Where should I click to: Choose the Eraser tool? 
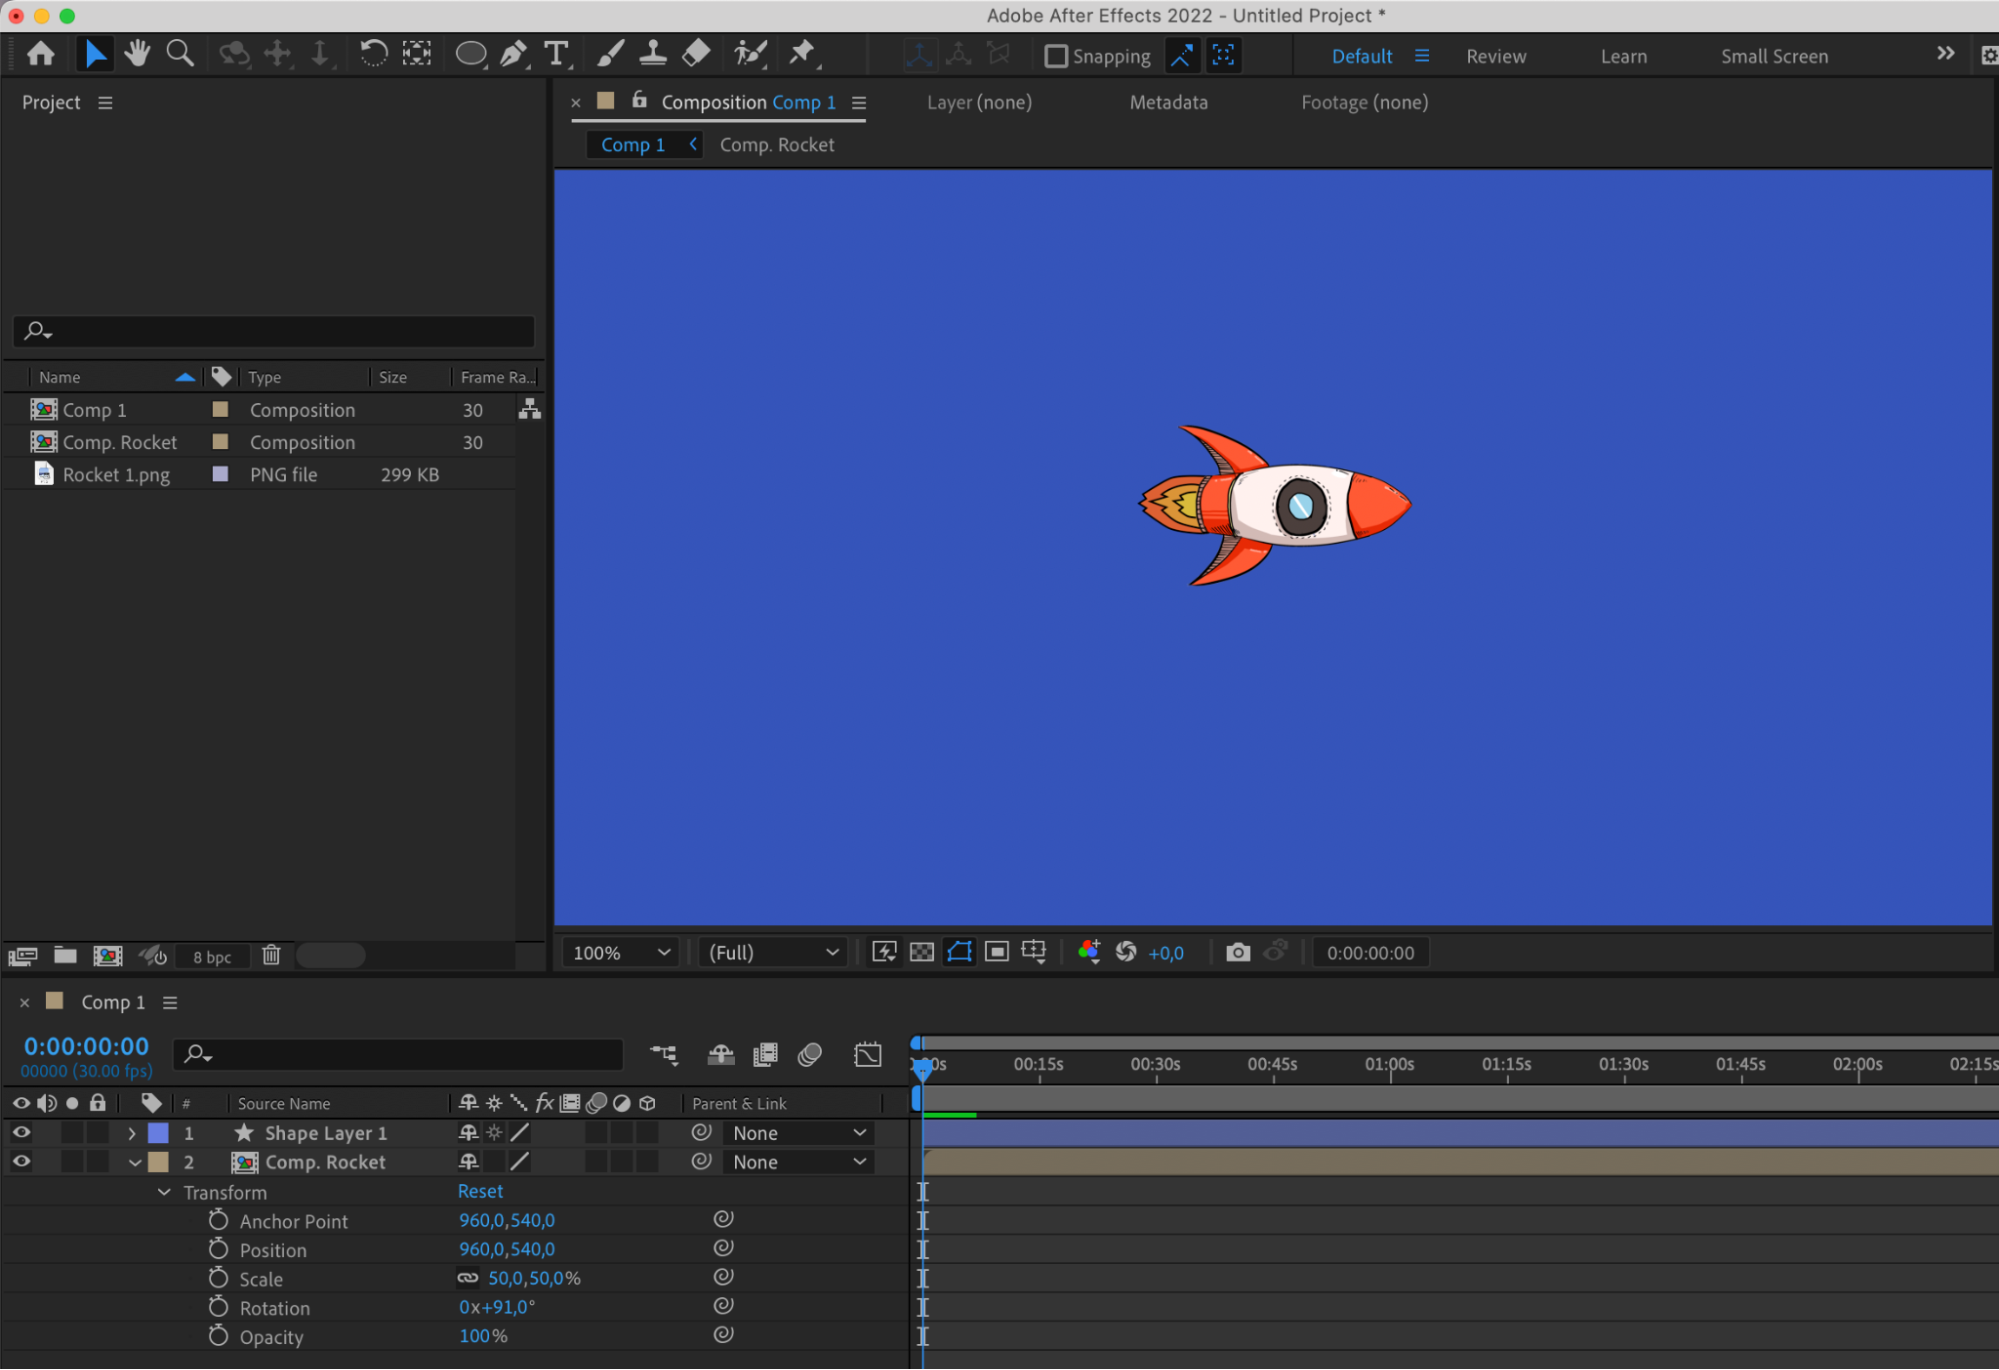696,54
